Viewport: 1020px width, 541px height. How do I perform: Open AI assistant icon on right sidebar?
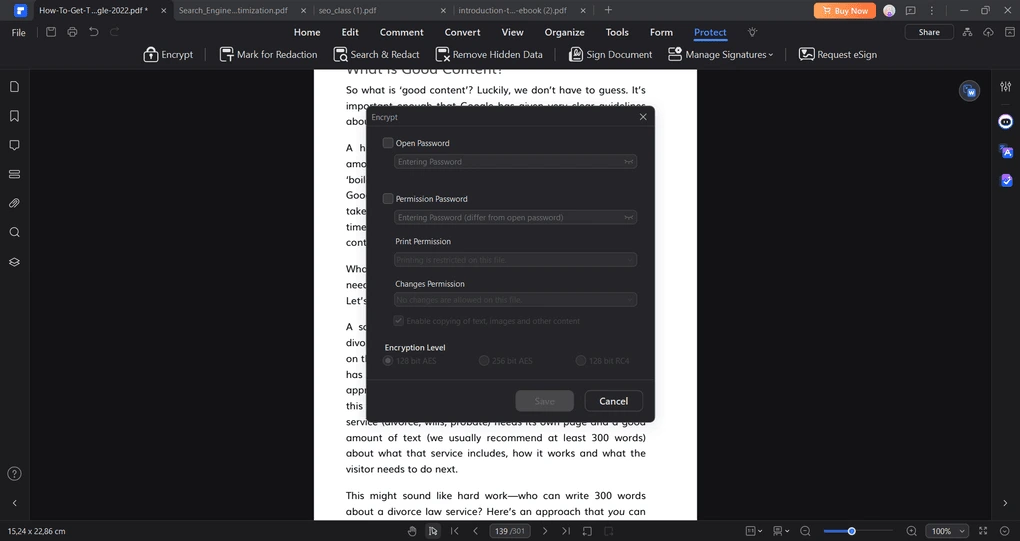(x=1006, y=122)
